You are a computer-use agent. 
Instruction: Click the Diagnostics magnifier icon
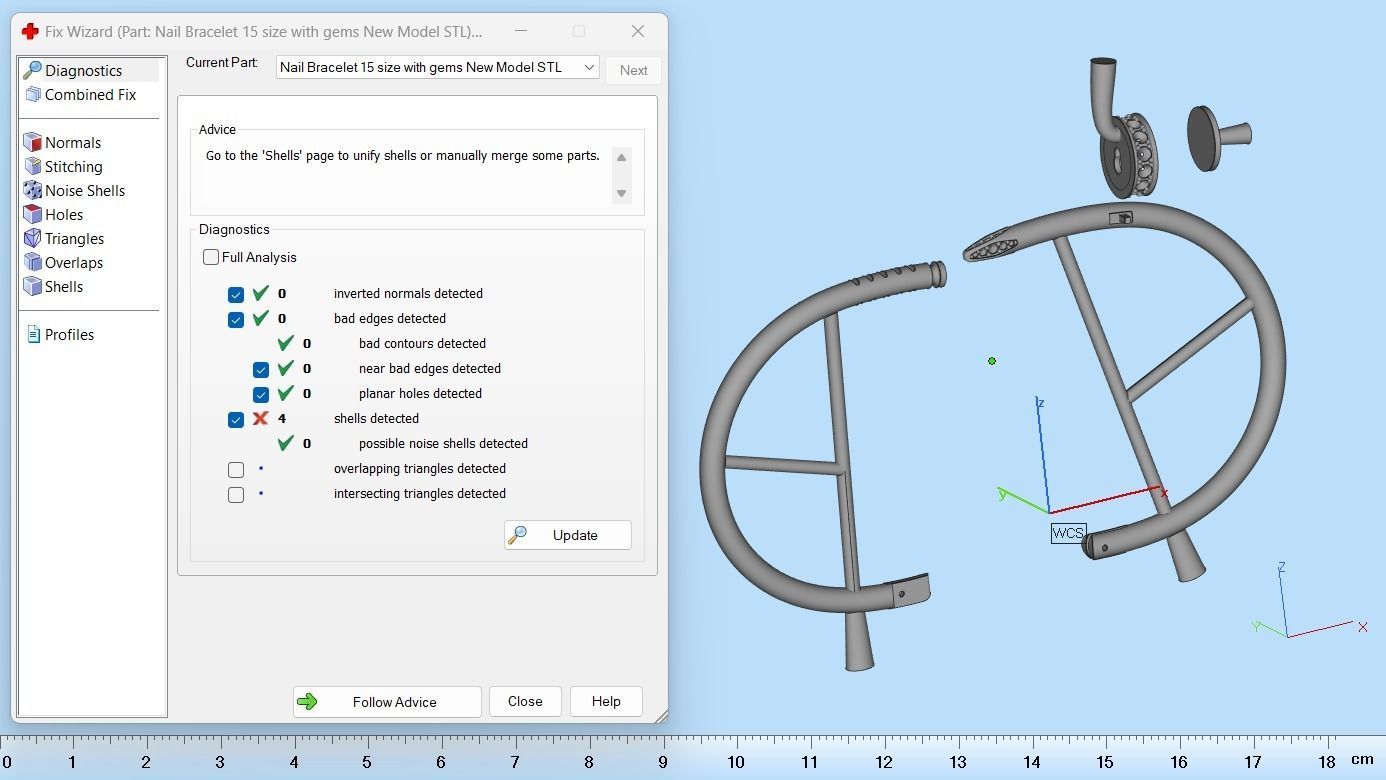(32, 71)
